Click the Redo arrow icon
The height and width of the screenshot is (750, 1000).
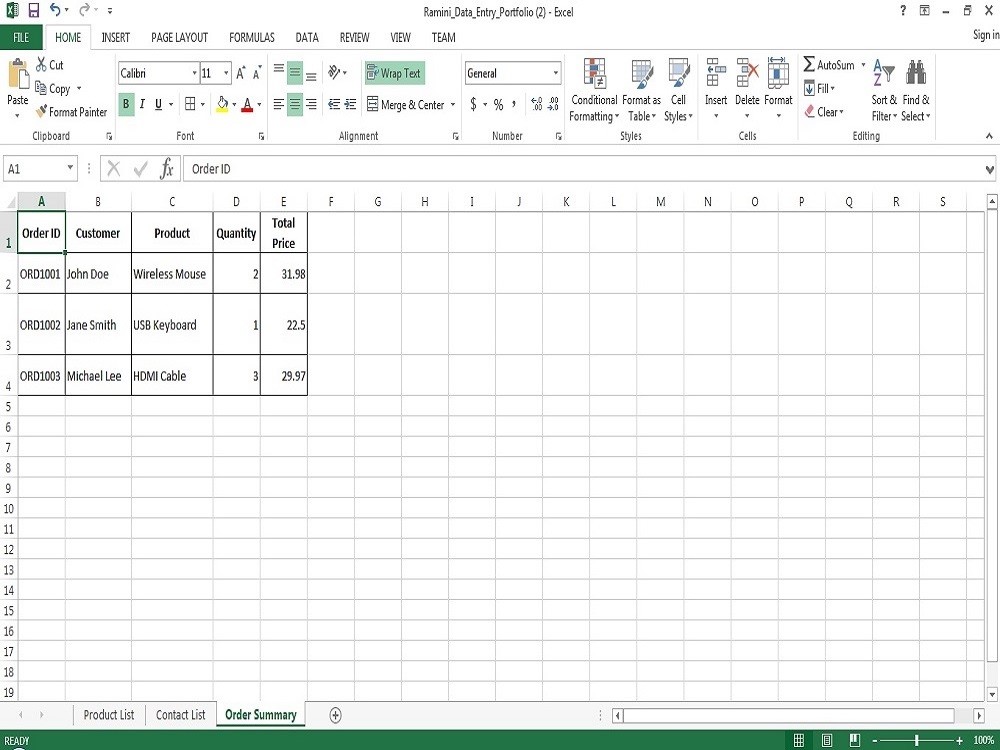[84, 10]
